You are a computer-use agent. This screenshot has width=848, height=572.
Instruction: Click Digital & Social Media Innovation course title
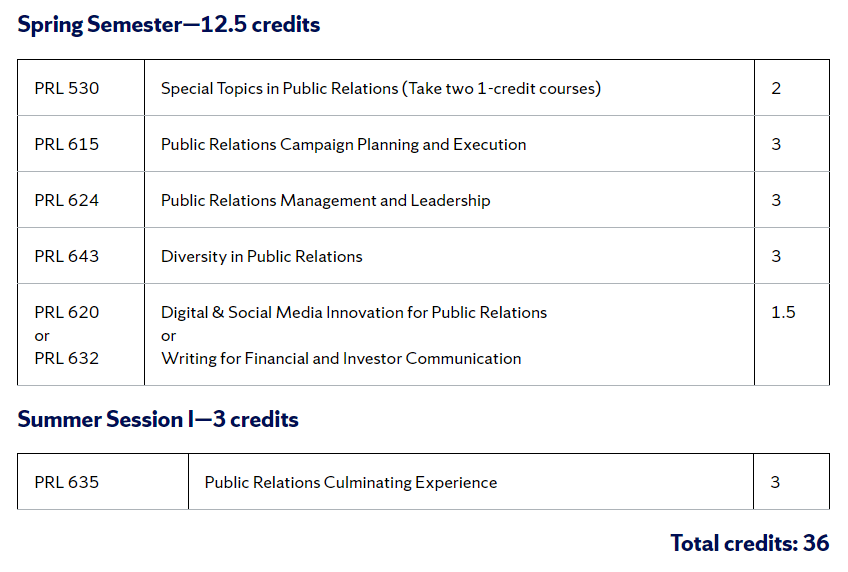[353, 312]
